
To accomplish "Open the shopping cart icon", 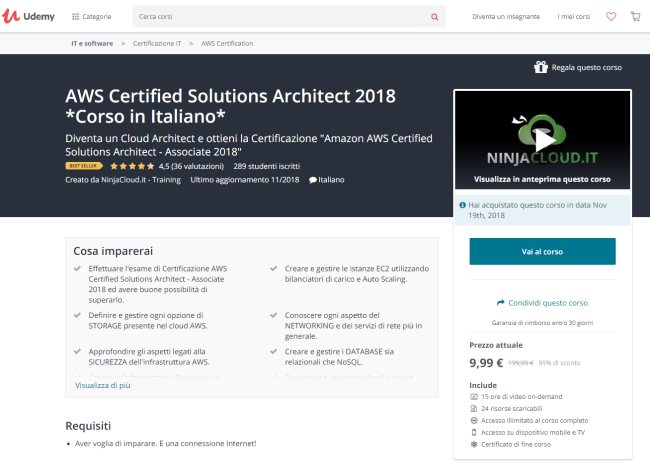I will click(x=635, y=17).
